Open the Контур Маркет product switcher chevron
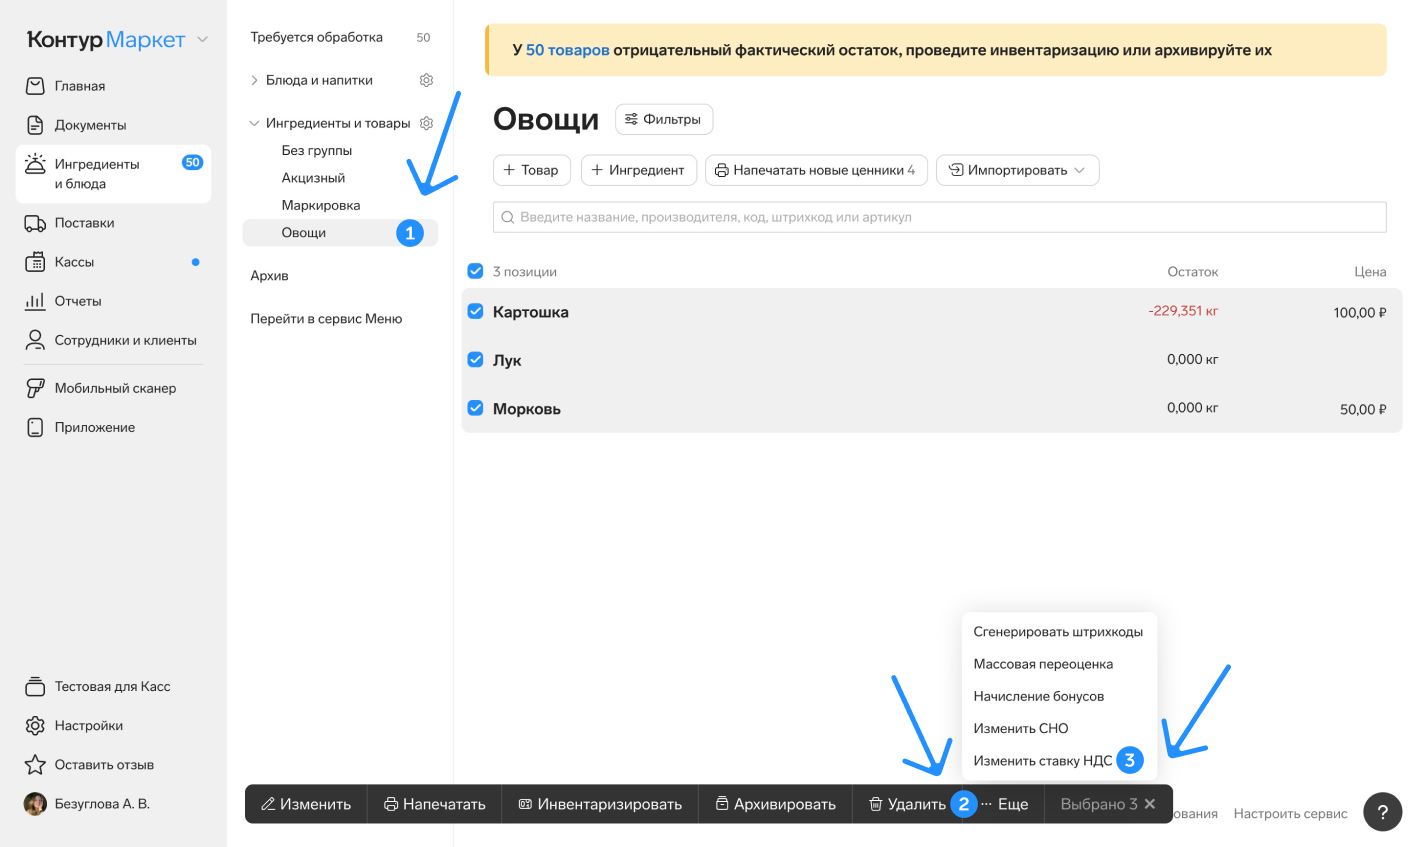 click(202, 40)
